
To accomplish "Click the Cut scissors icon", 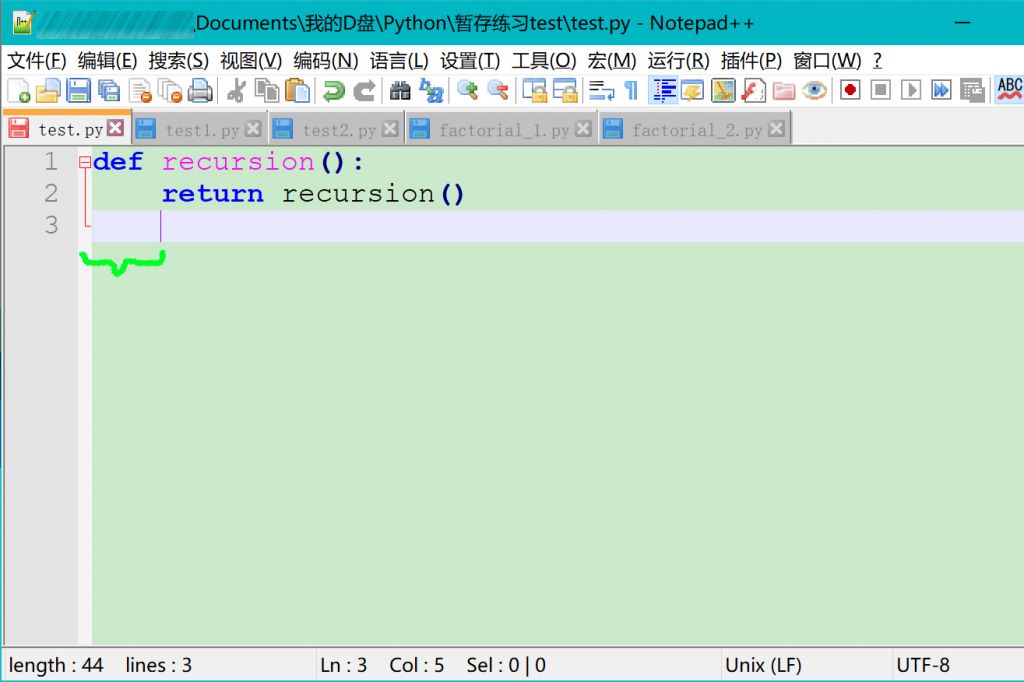I will [x=236, y=90].
